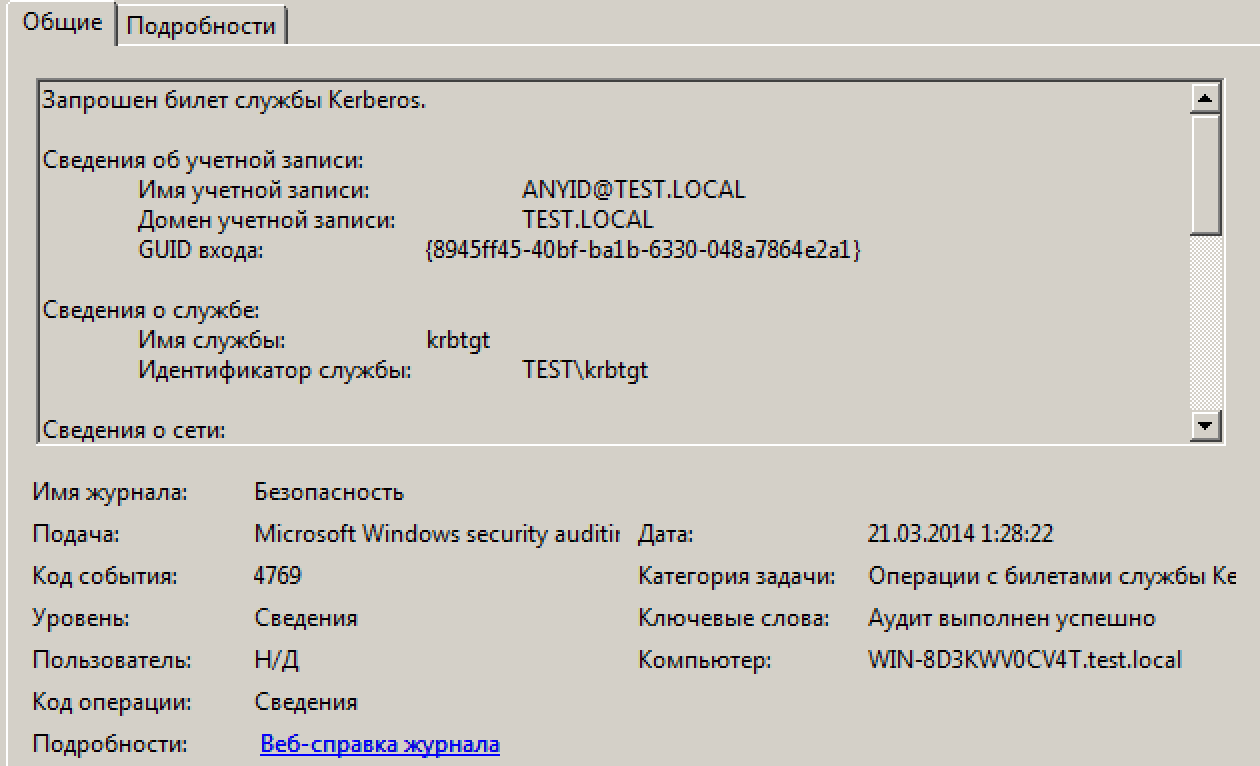Image resolution: width=1260 pixels, height=766 pixels.
Task: Click the Имя службы value krbtgt
Action: pyautogui.click(x=458, y=340)
